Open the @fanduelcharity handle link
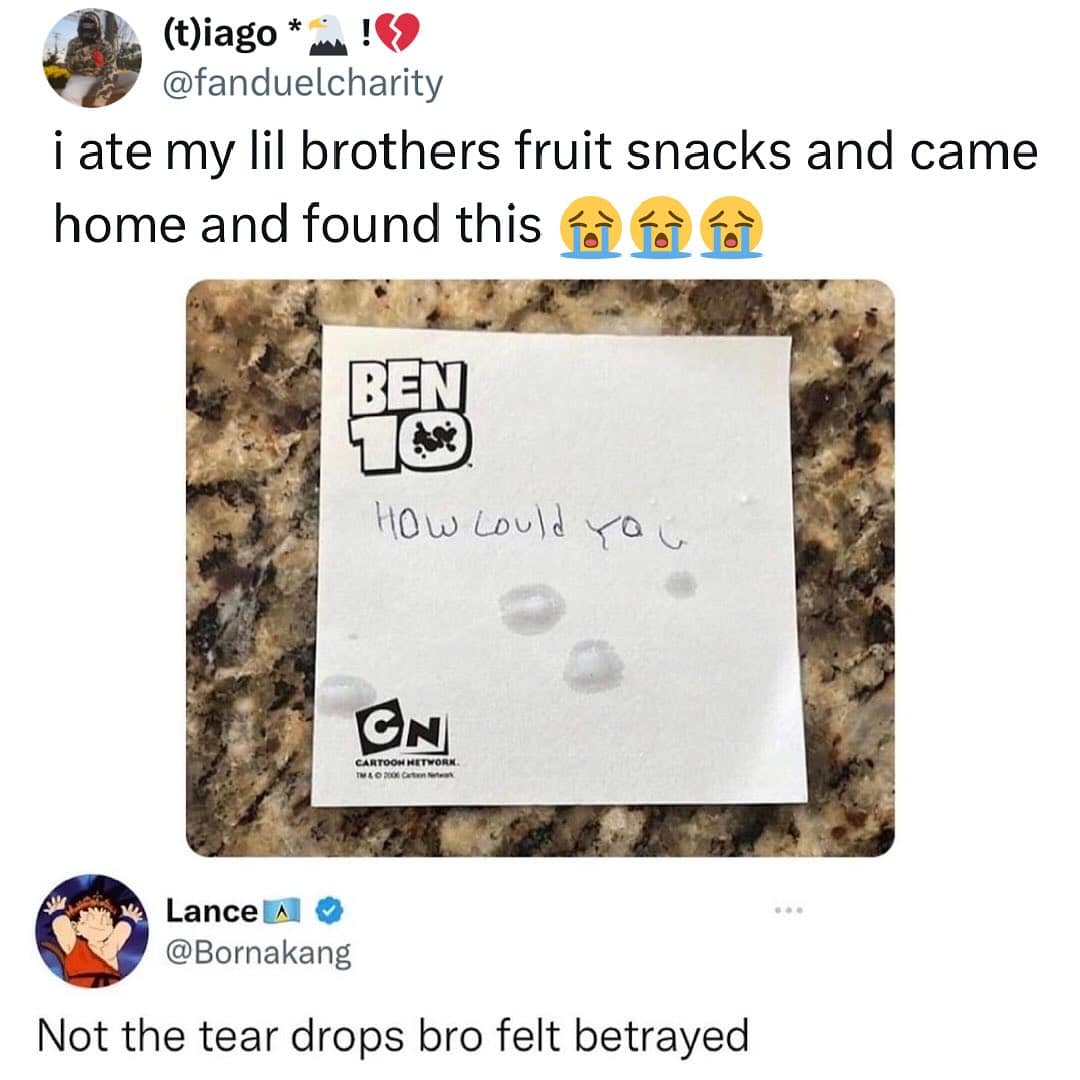 (302, 83)
